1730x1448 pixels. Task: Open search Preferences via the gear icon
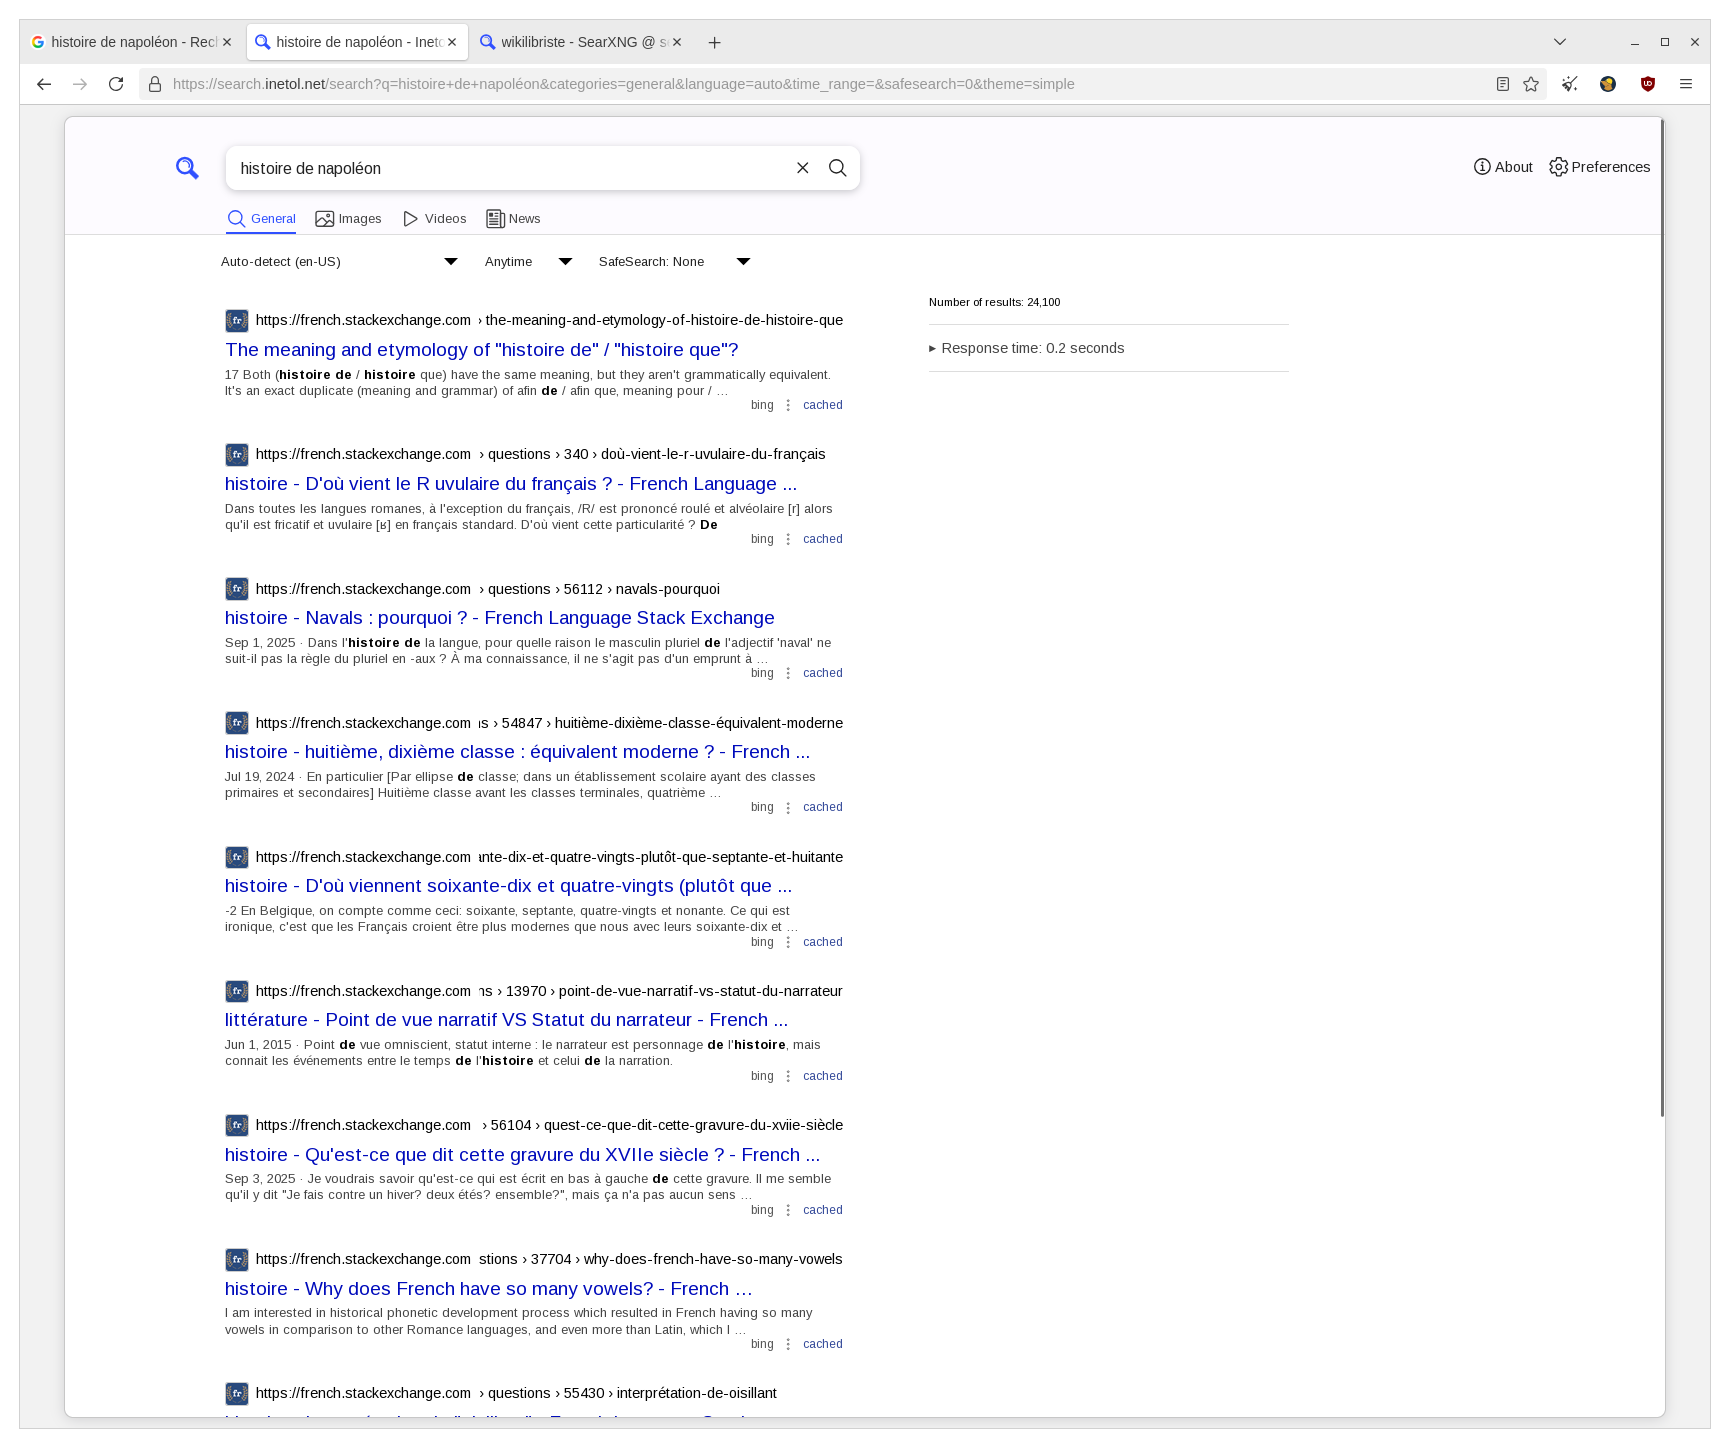click(x=1559, y=167)
